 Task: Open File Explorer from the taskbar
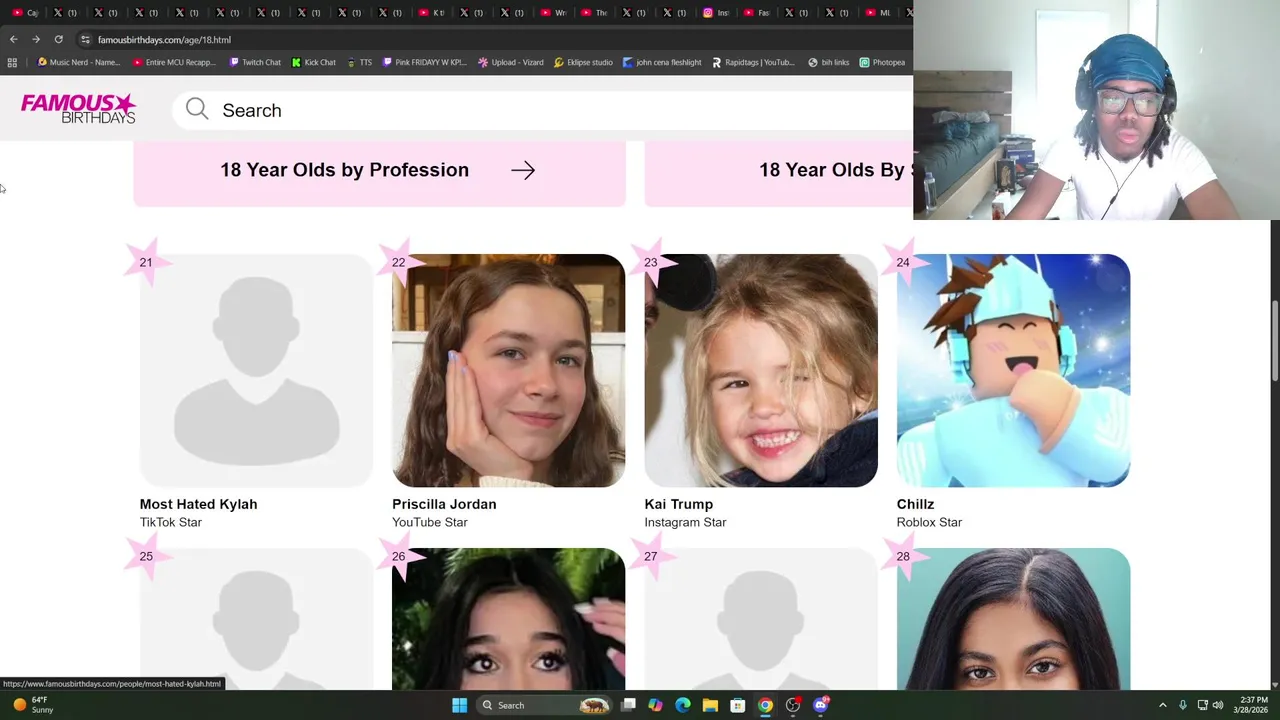(x=710, y=705)
